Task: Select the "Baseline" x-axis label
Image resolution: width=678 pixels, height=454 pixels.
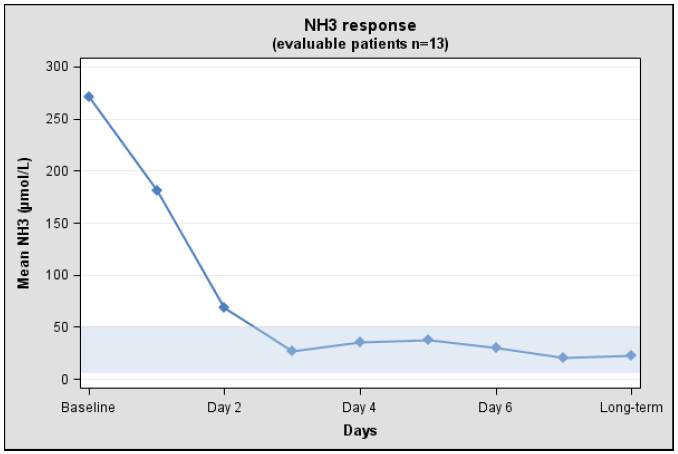Action: pos(89,408)
